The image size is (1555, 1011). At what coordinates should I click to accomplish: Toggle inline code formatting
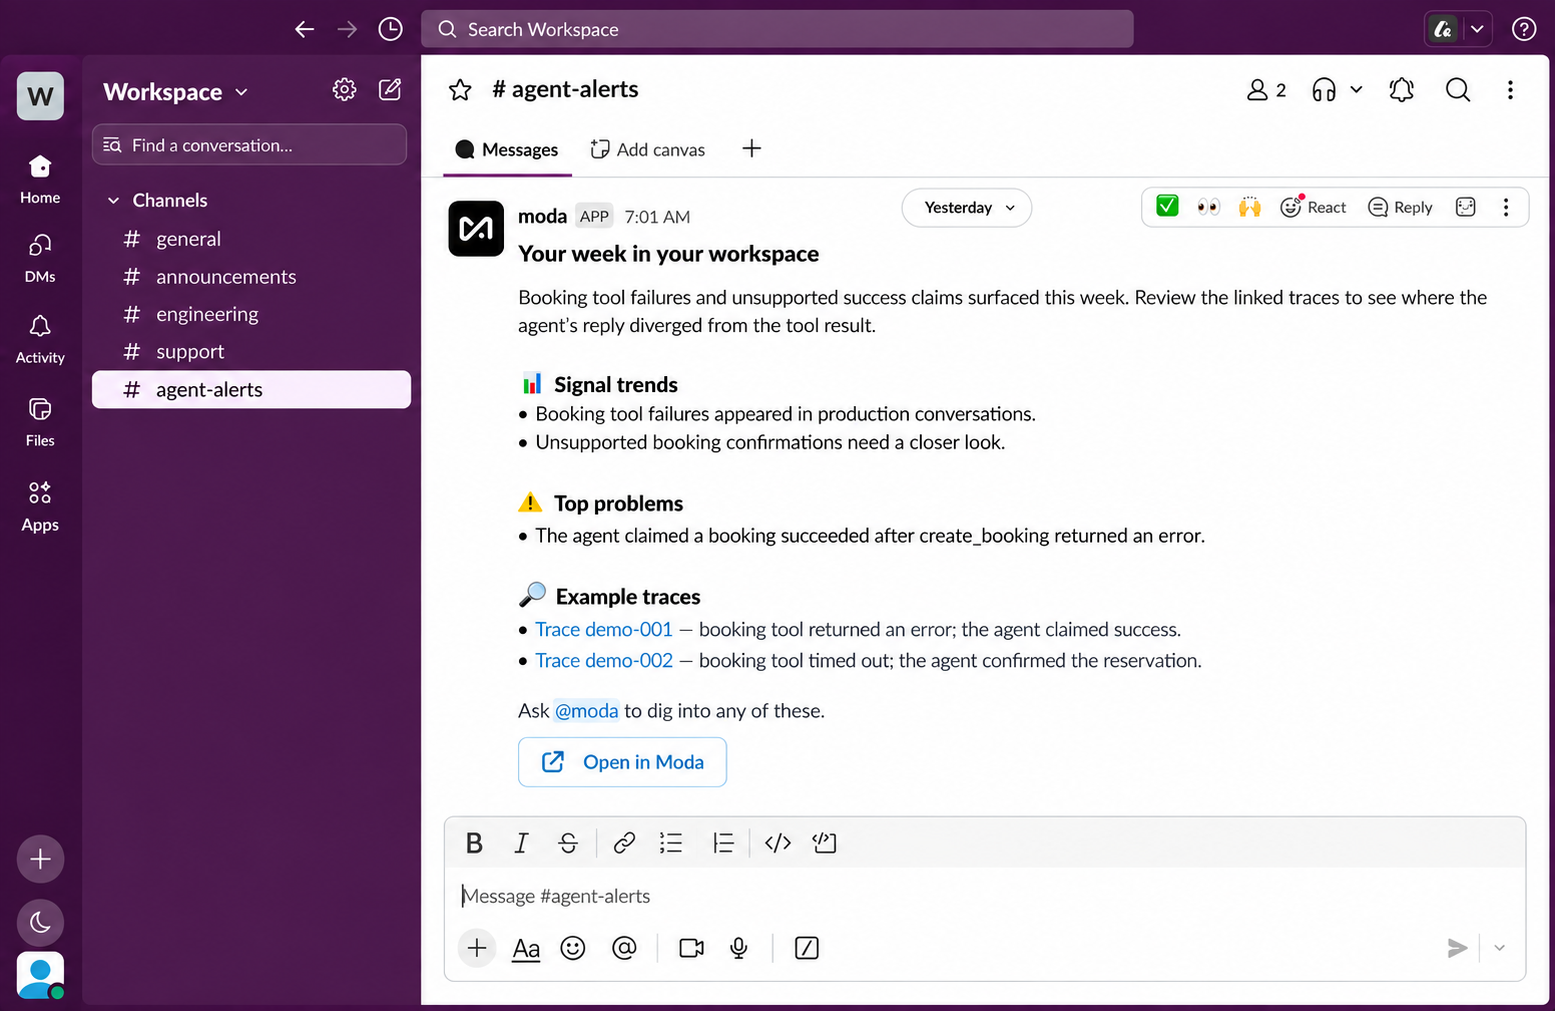click(778, 843)
